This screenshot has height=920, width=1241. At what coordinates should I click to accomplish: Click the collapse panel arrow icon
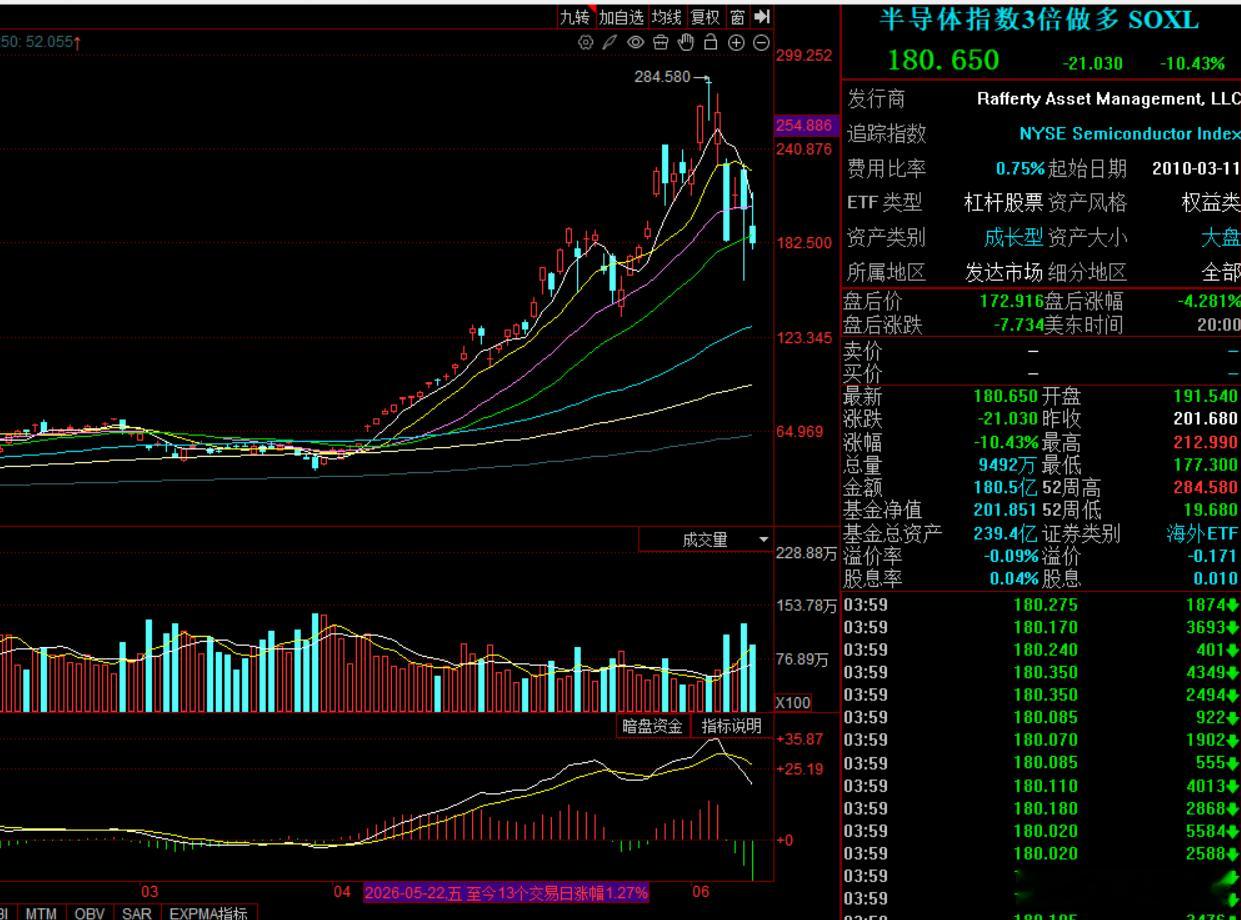point(762,17)
